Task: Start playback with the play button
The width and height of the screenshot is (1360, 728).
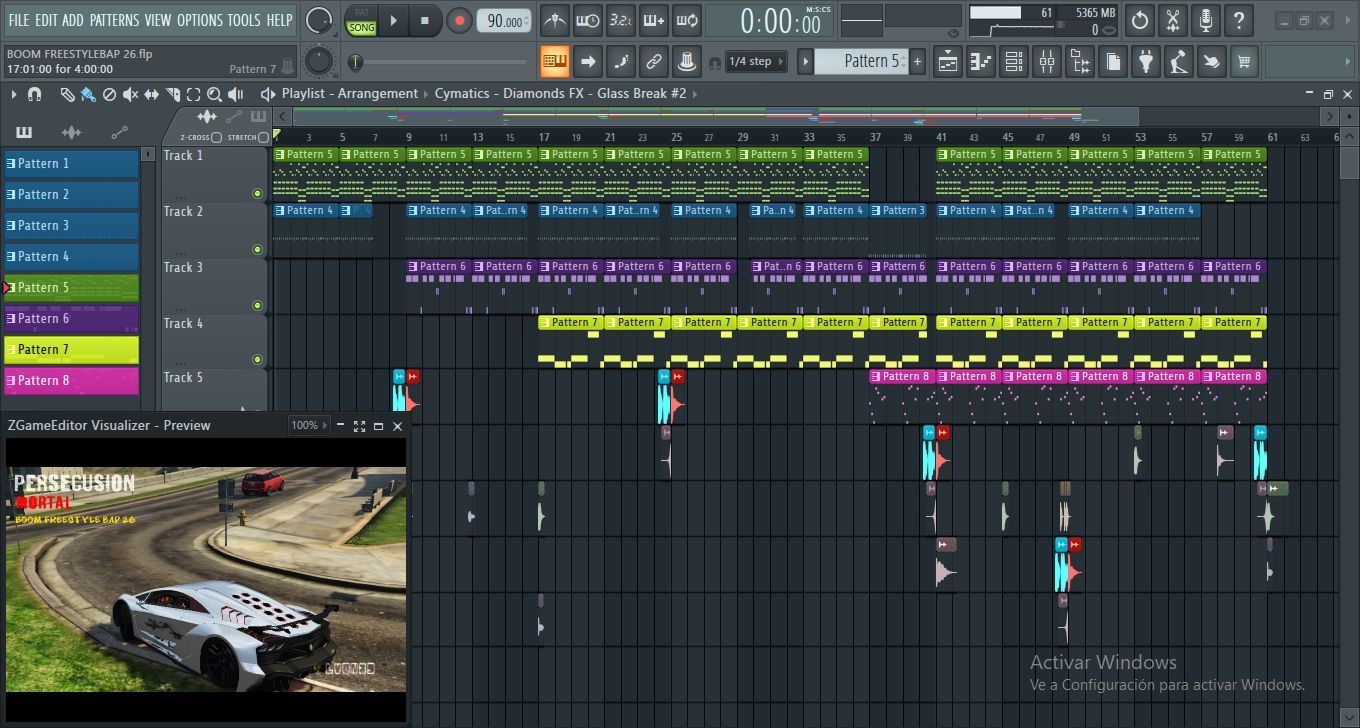Action: click(x=393, y=20)
